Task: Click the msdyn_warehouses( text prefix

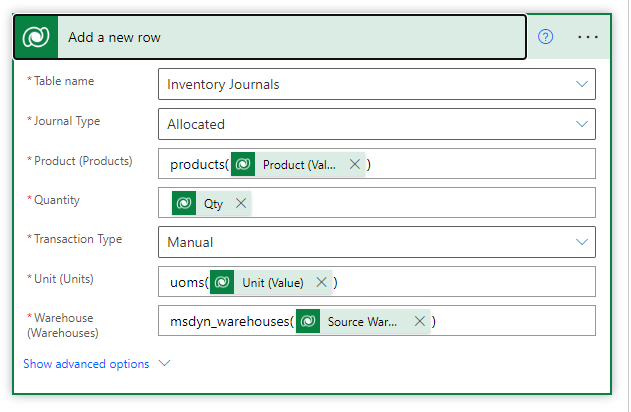Action: pos(232,321)
